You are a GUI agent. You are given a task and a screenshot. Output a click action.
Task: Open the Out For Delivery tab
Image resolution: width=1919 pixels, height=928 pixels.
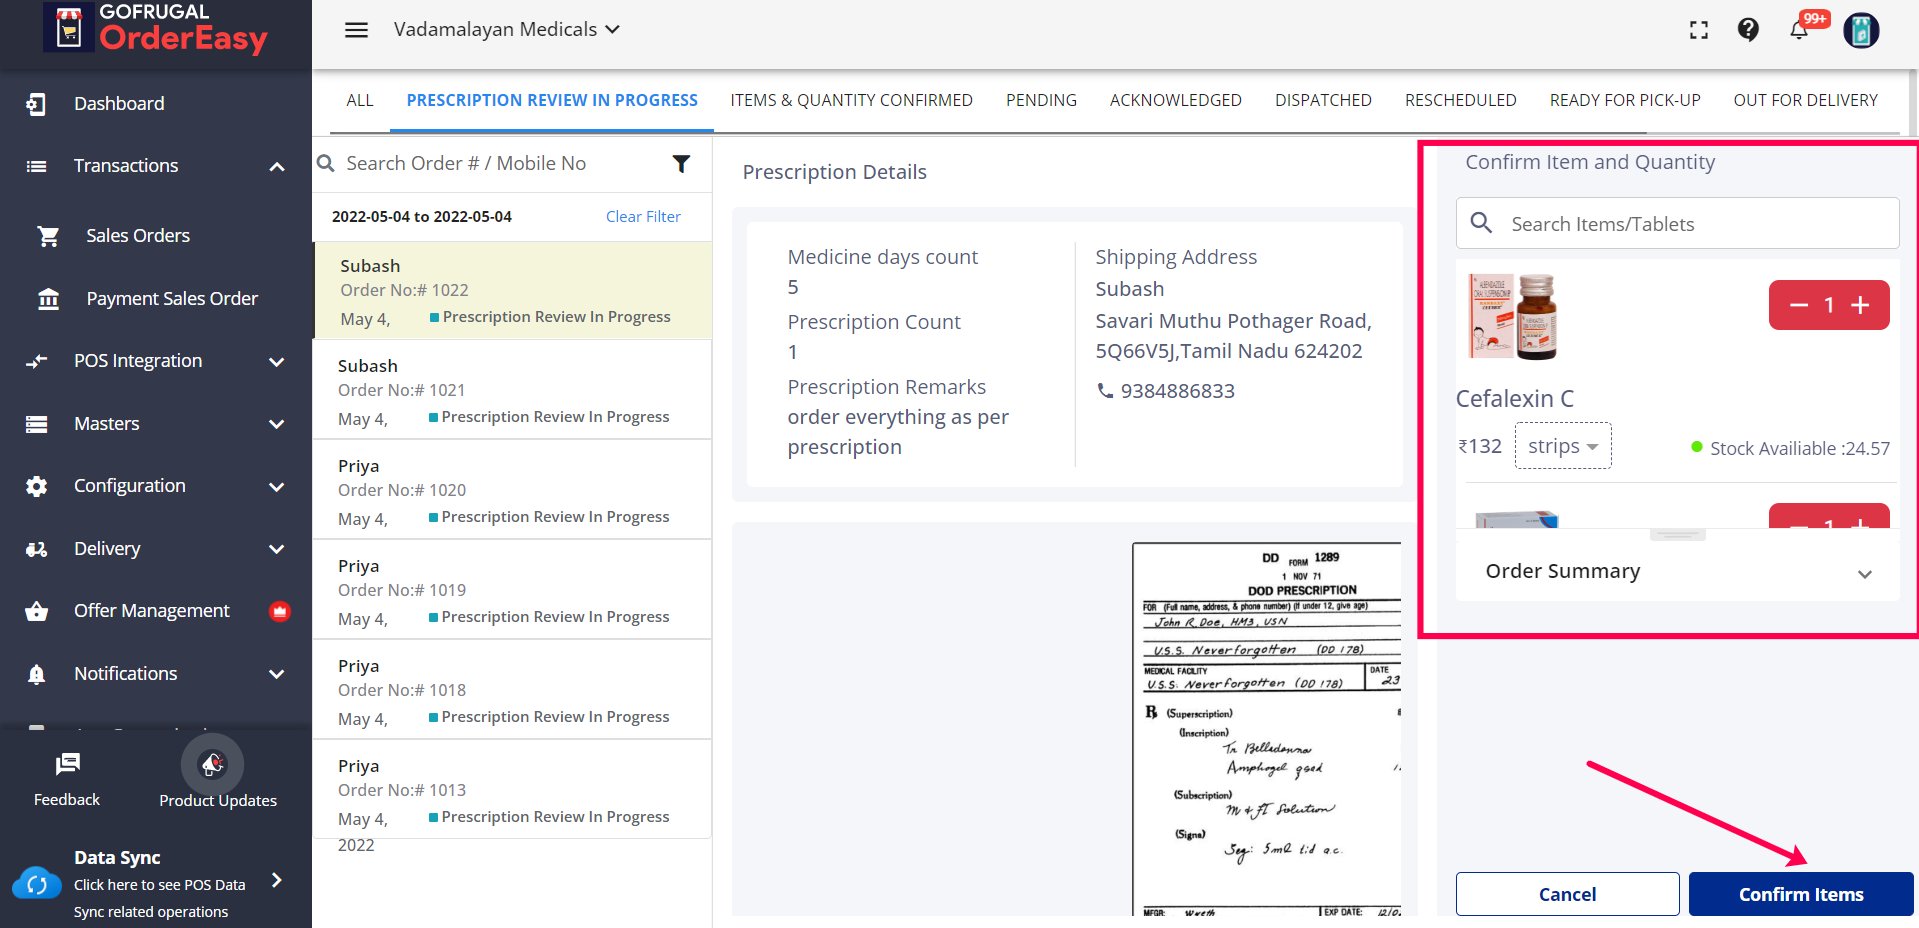1805,100
